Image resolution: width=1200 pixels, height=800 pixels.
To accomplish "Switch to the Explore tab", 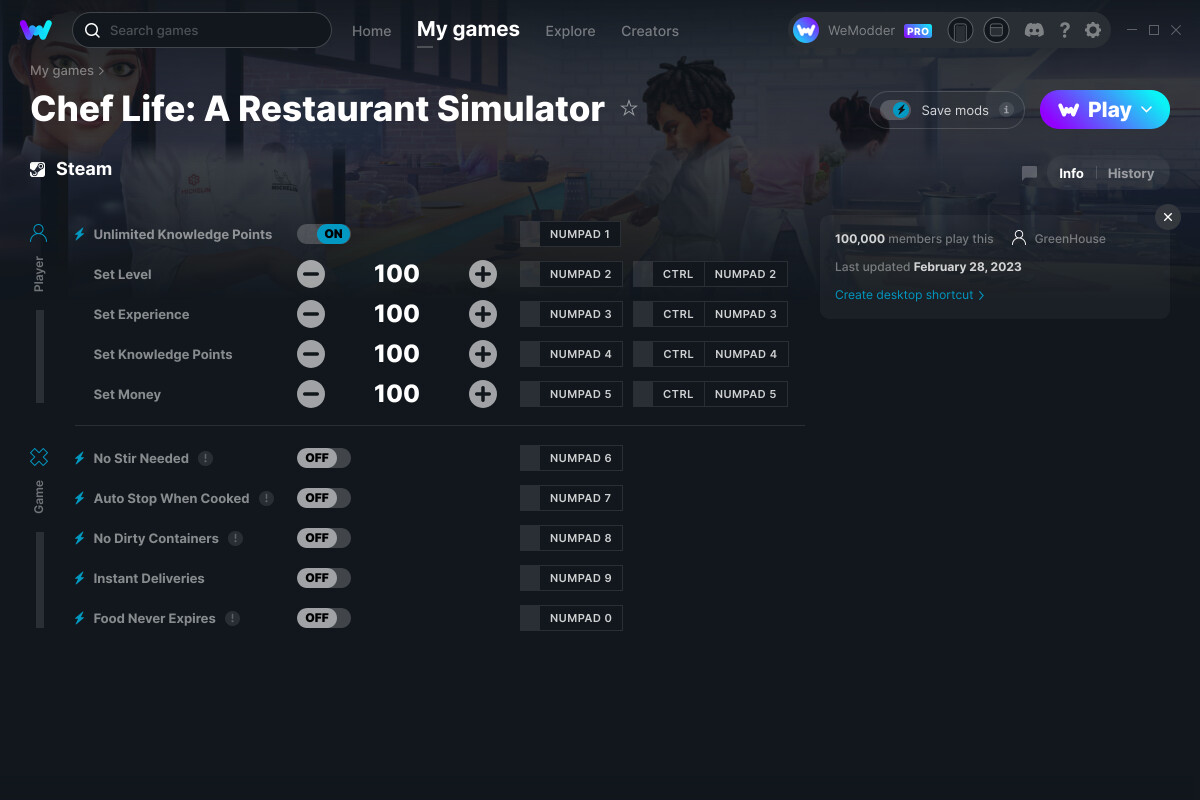I will click(570, 31).
